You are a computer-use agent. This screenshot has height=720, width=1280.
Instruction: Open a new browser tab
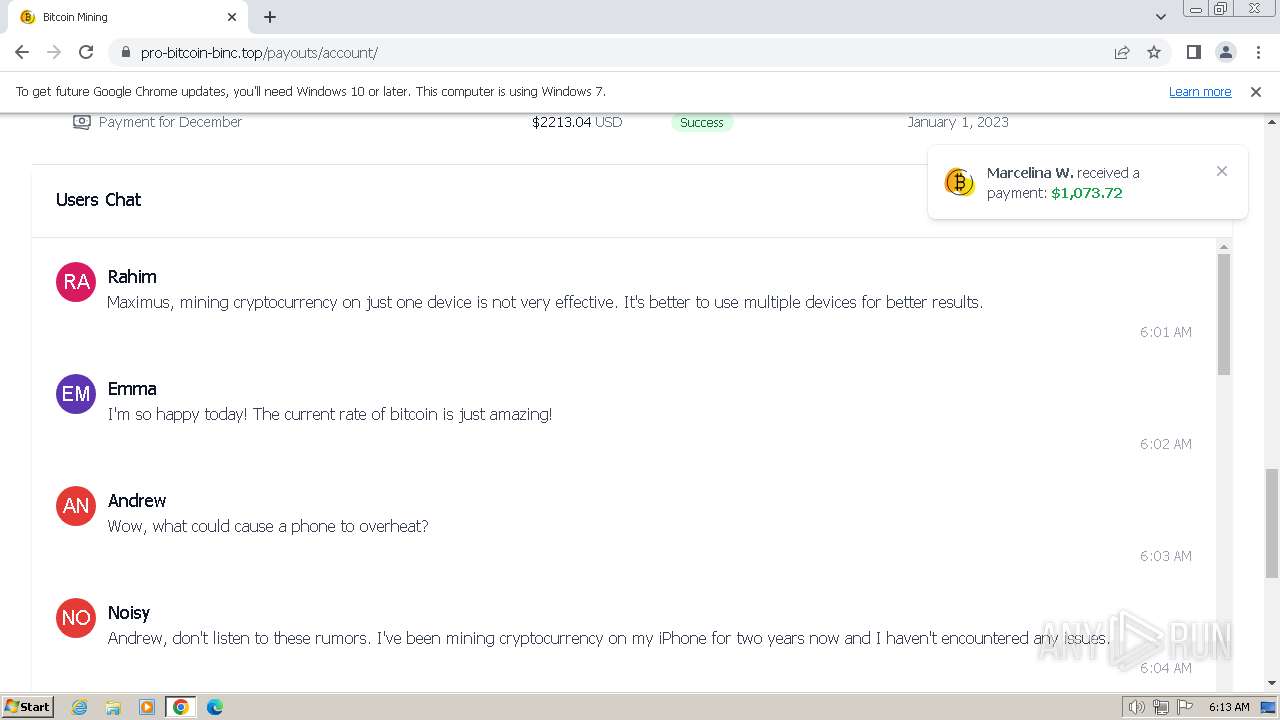[270, 17]
